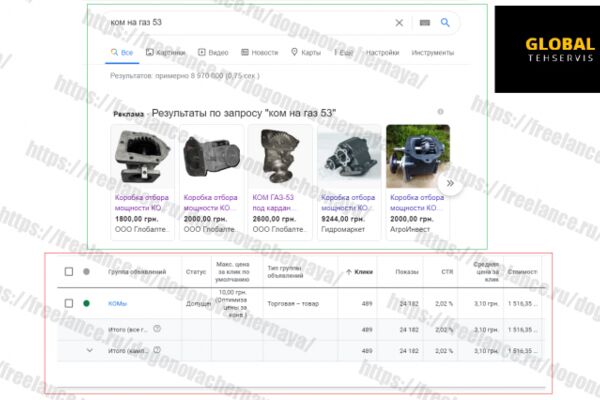600x400 pixels.
Task: Open the on-screen keyboard icon
Action: [x=425, y=23]
